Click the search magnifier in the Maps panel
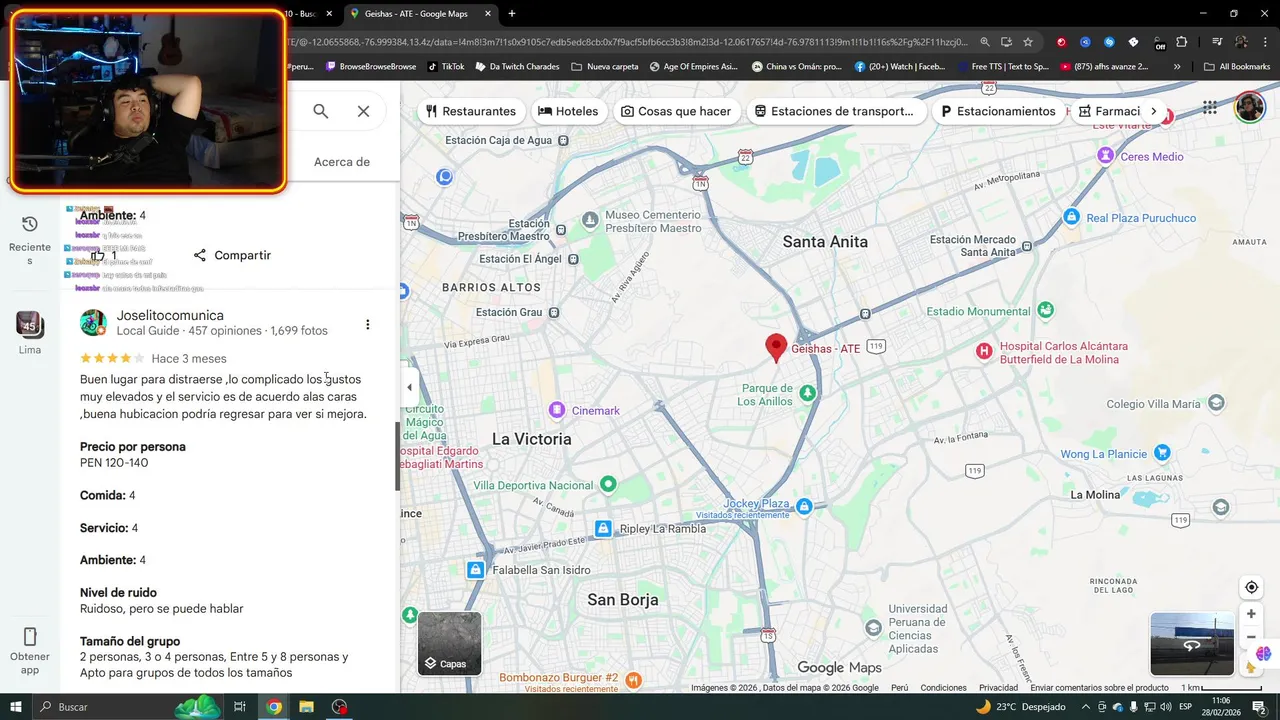The width and height of the screenshot is (1280, 720). tap(320, 111)
